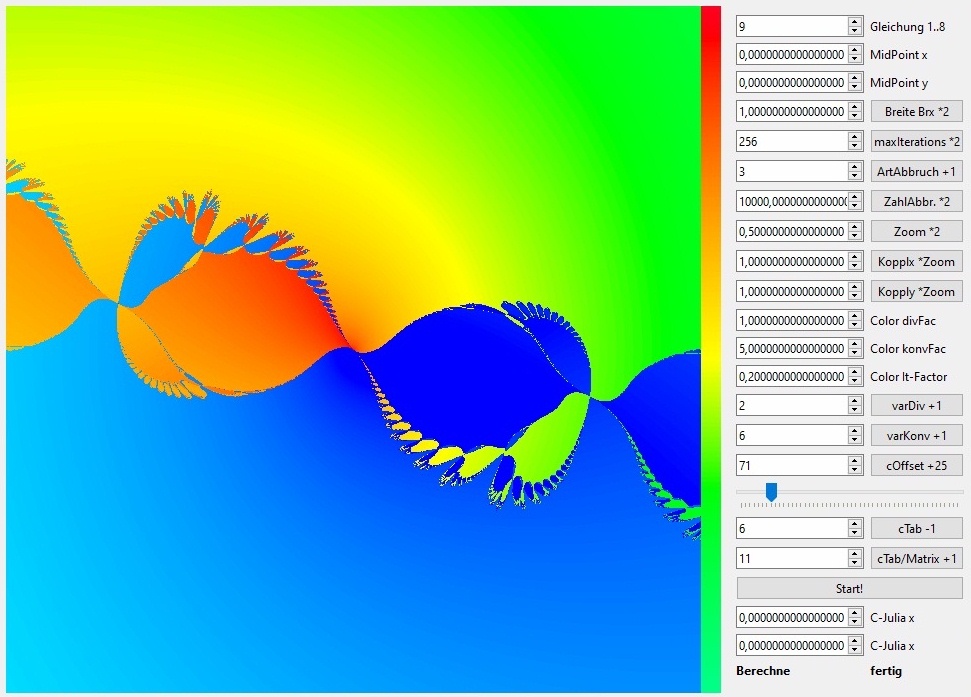
Task: Click the varDiv +1 button
Action: (x=917, y=405)
